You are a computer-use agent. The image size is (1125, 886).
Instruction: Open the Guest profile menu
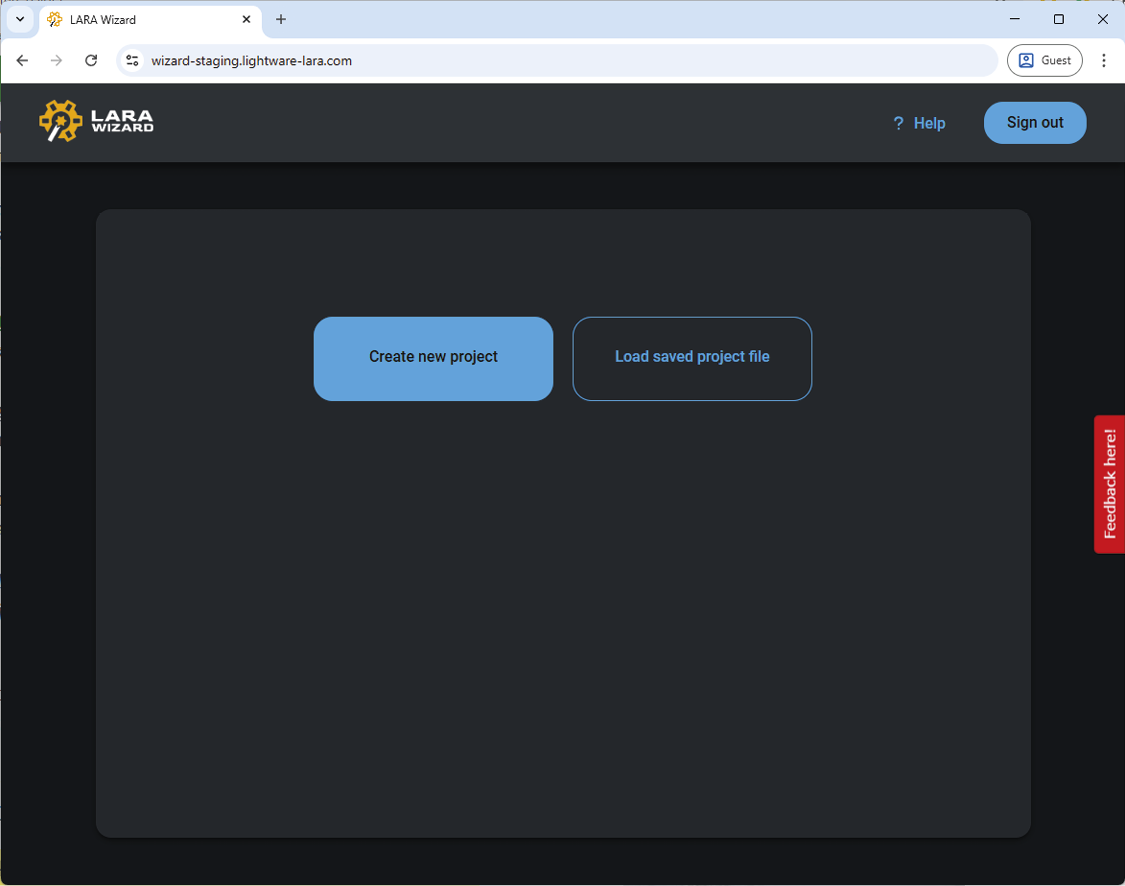pyautogui.click(x=1044, y=61)
